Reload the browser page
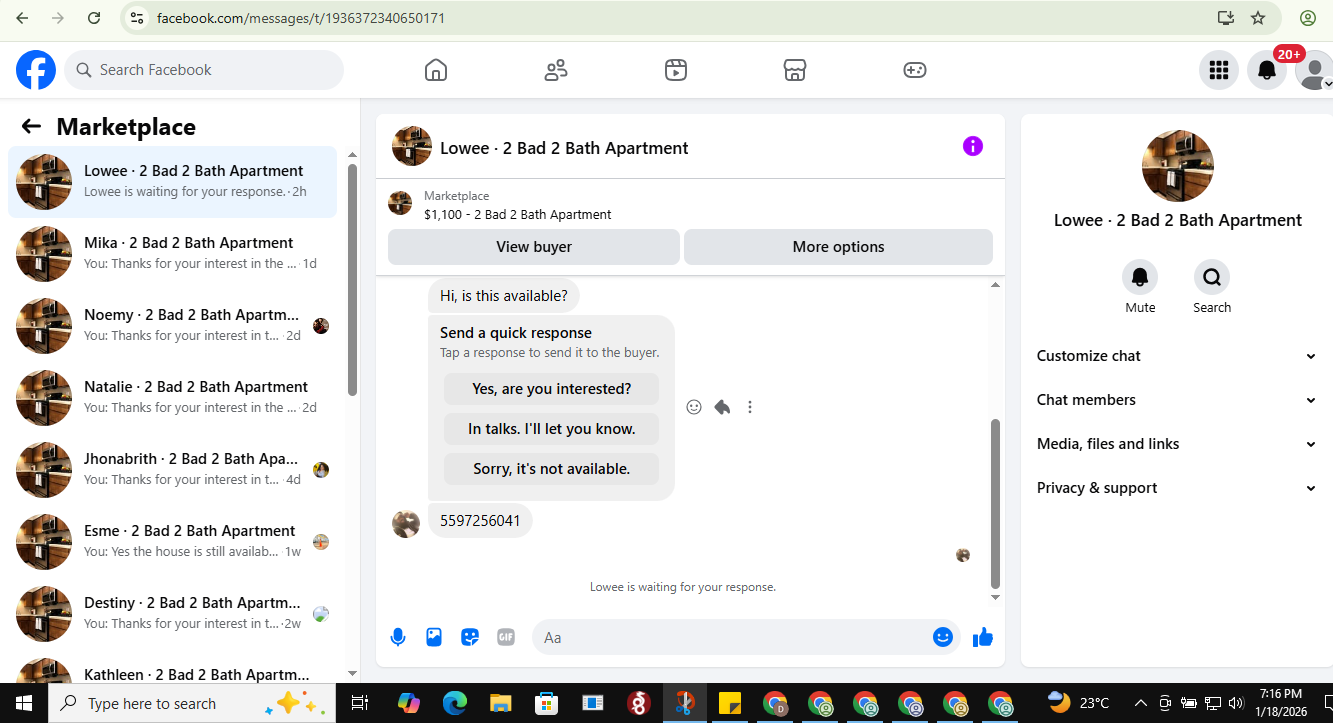 pyautogui.click(x=94, y=18)
